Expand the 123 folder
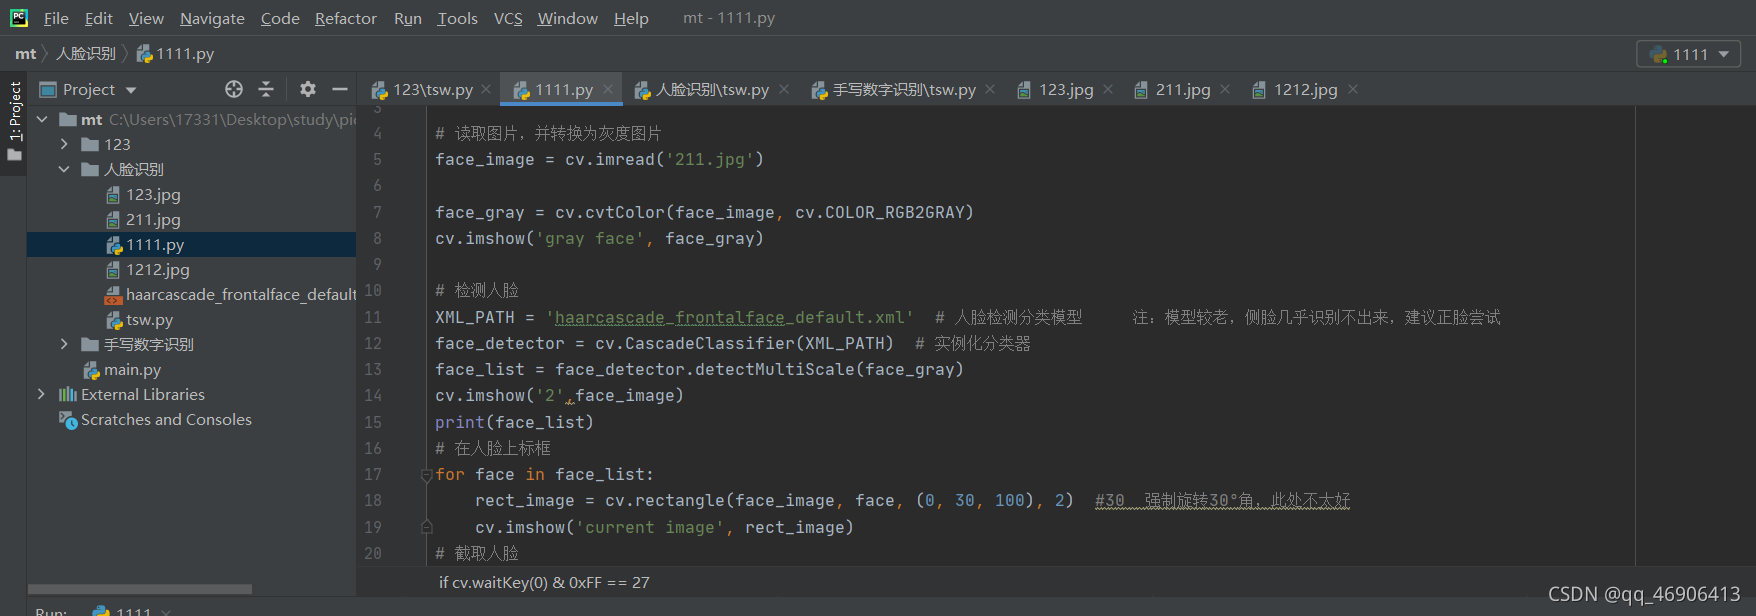Image resolution: width=1756 pixels, height=616 pixels. coord(64,144)
